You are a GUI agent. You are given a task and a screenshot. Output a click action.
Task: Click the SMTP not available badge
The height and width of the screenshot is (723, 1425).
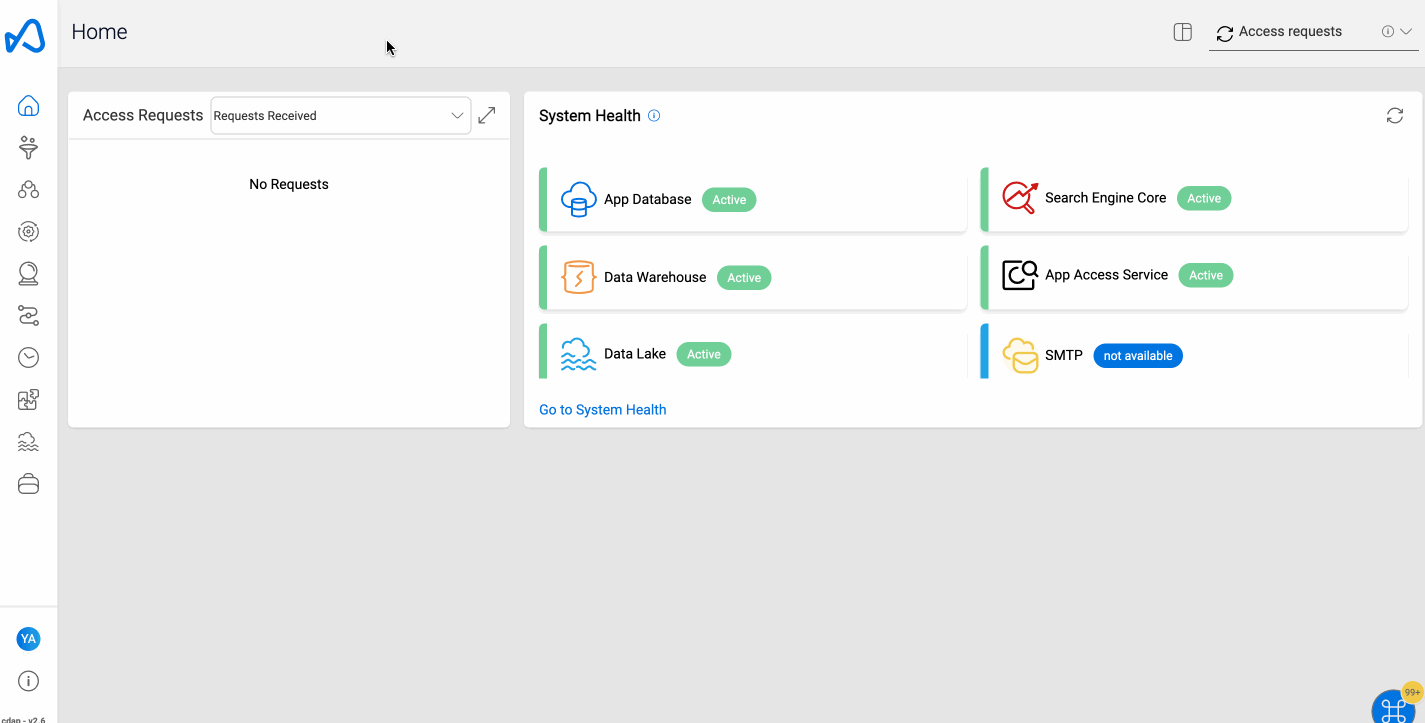pos(1138,356)
